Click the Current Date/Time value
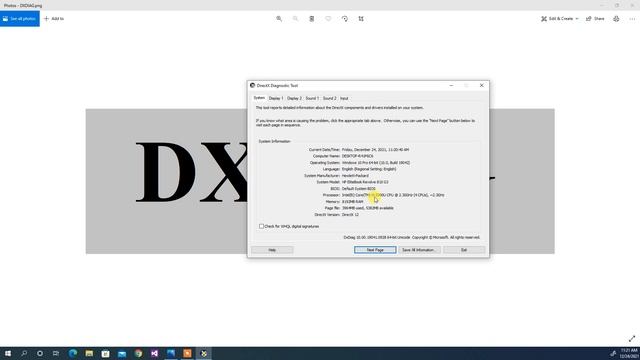Screen dimensions: 640x360 tap(376, 150)
